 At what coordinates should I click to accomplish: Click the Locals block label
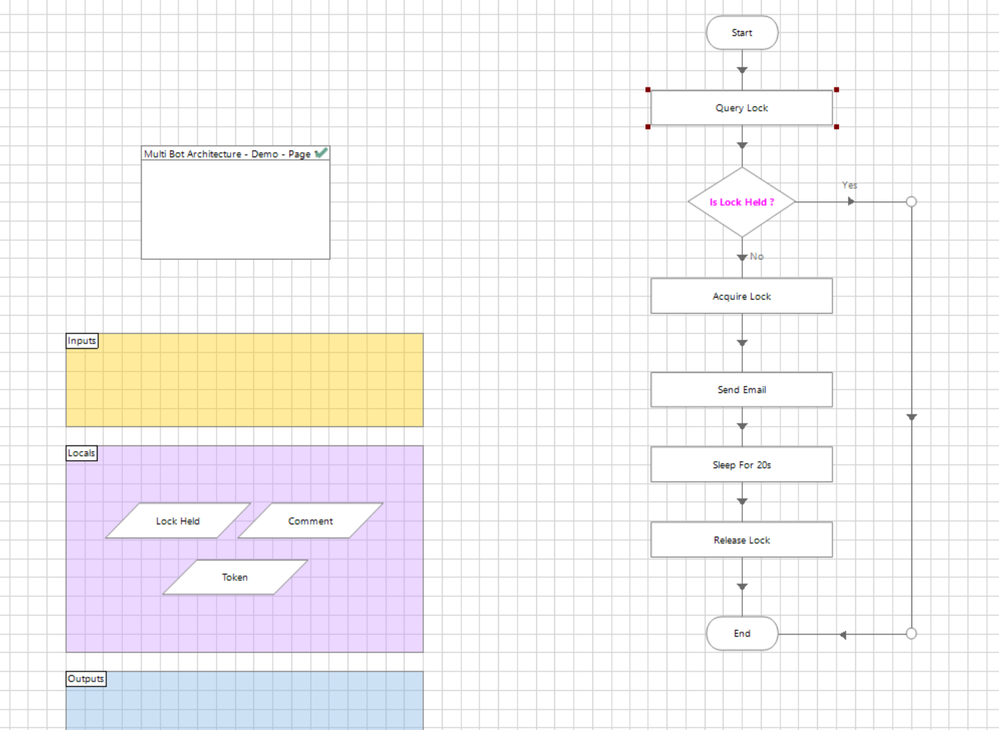tap(82, 453)
